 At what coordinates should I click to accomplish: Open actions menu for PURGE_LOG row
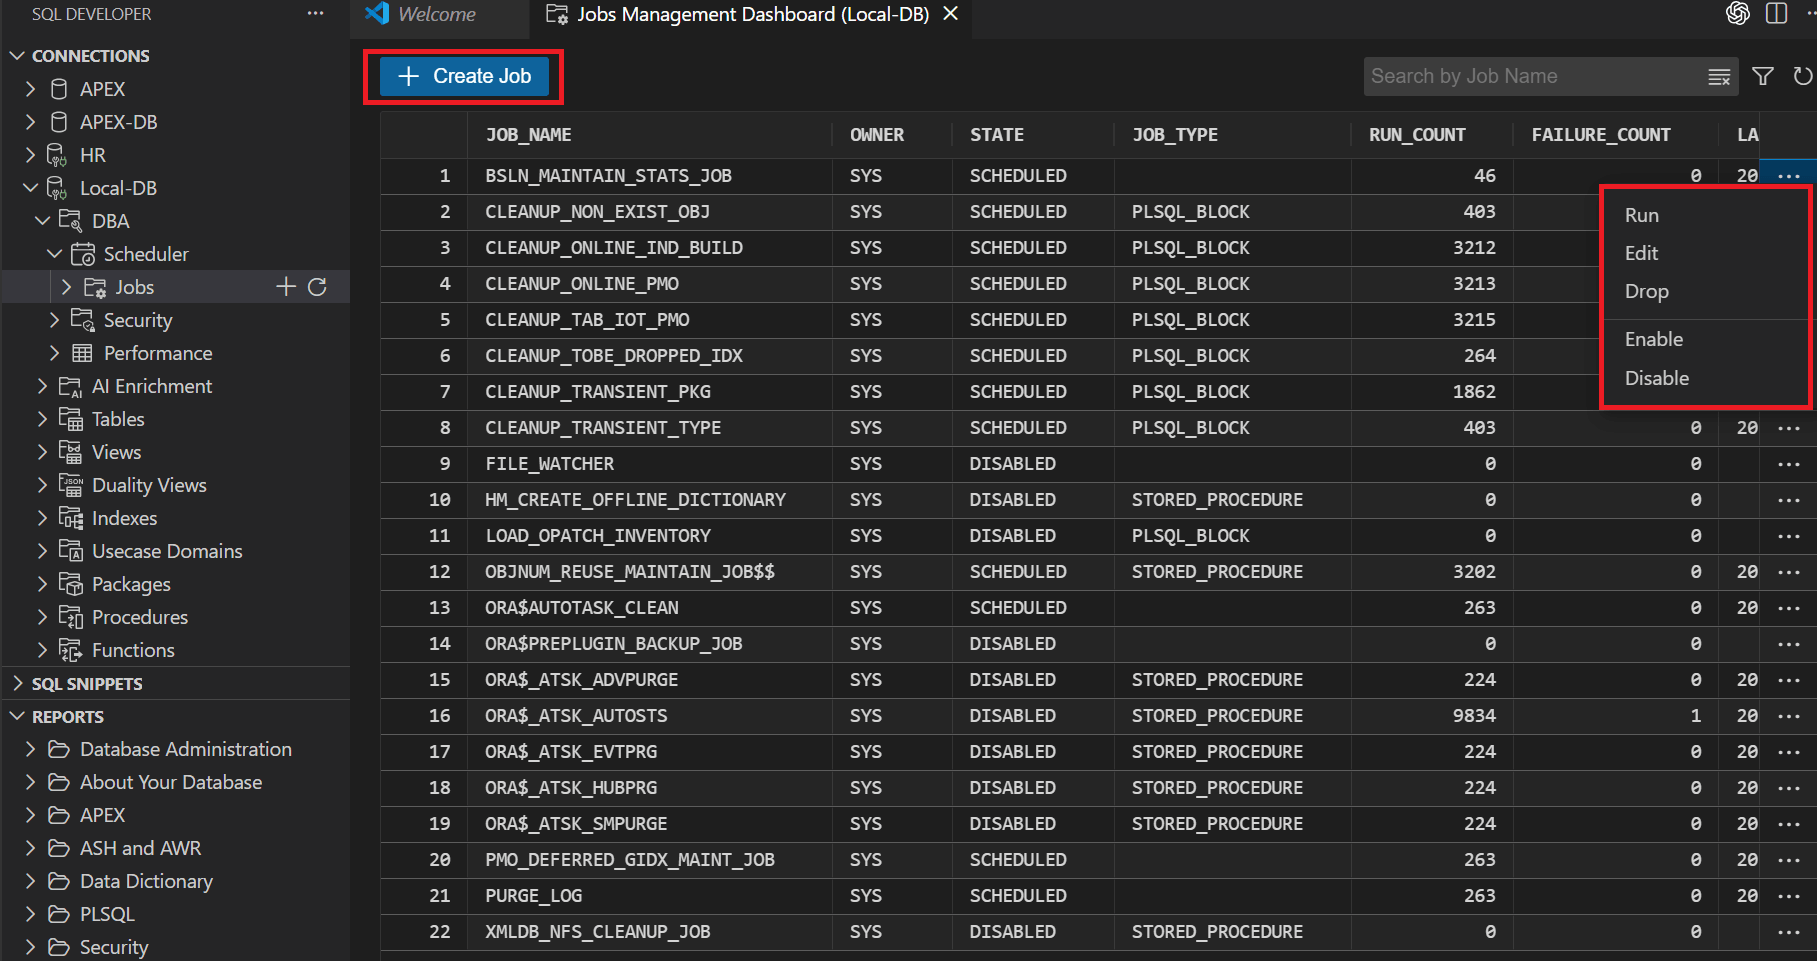click(x=1788, y=896)
